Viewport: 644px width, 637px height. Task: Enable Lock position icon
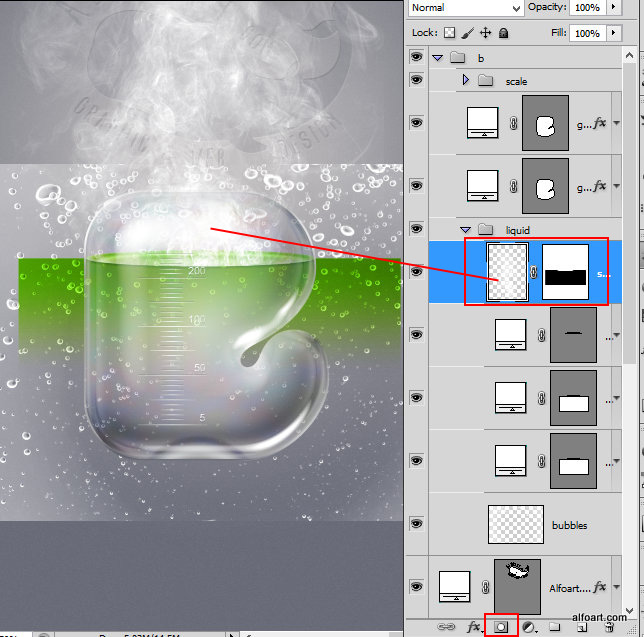pos(486,33)
